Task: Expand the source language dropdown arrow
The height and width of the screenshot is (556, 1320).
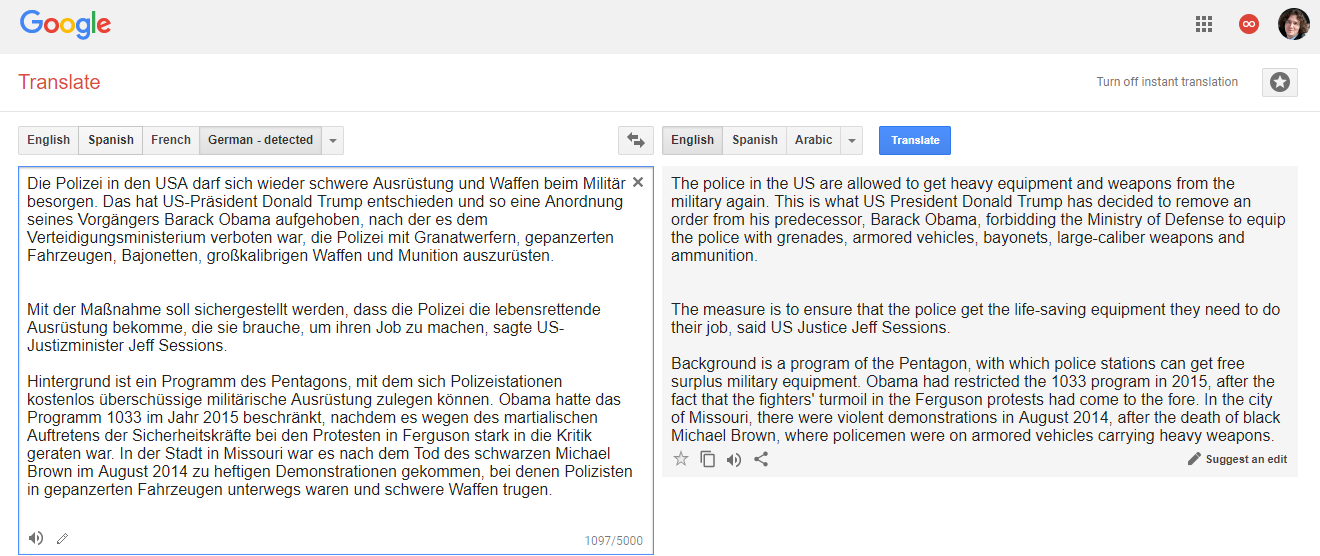Action: [x=333, y=140]
